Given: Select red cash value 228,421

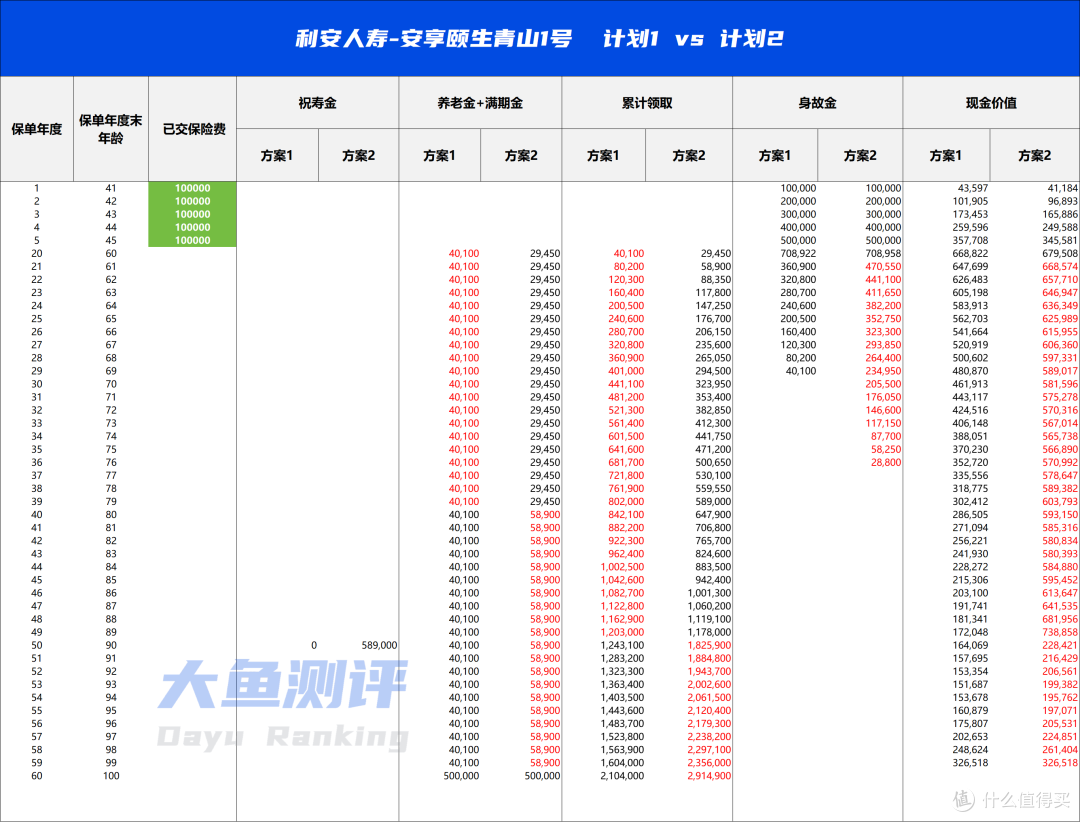Looking at the screenshot, I should point(1061,646).
